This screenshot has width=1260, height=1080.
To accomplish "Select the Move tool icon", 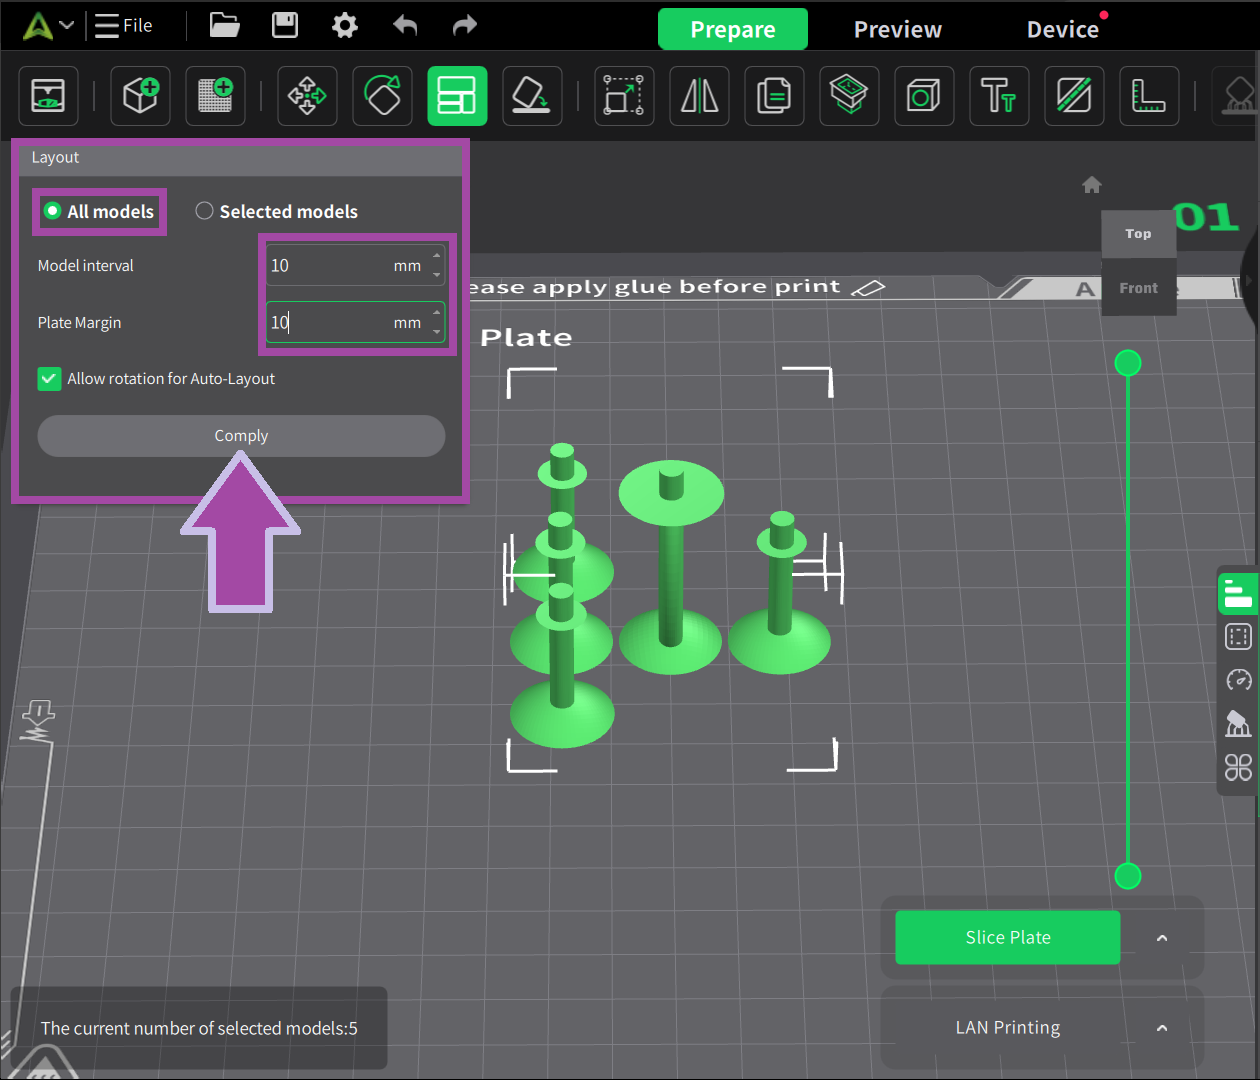I will point(307,96).
